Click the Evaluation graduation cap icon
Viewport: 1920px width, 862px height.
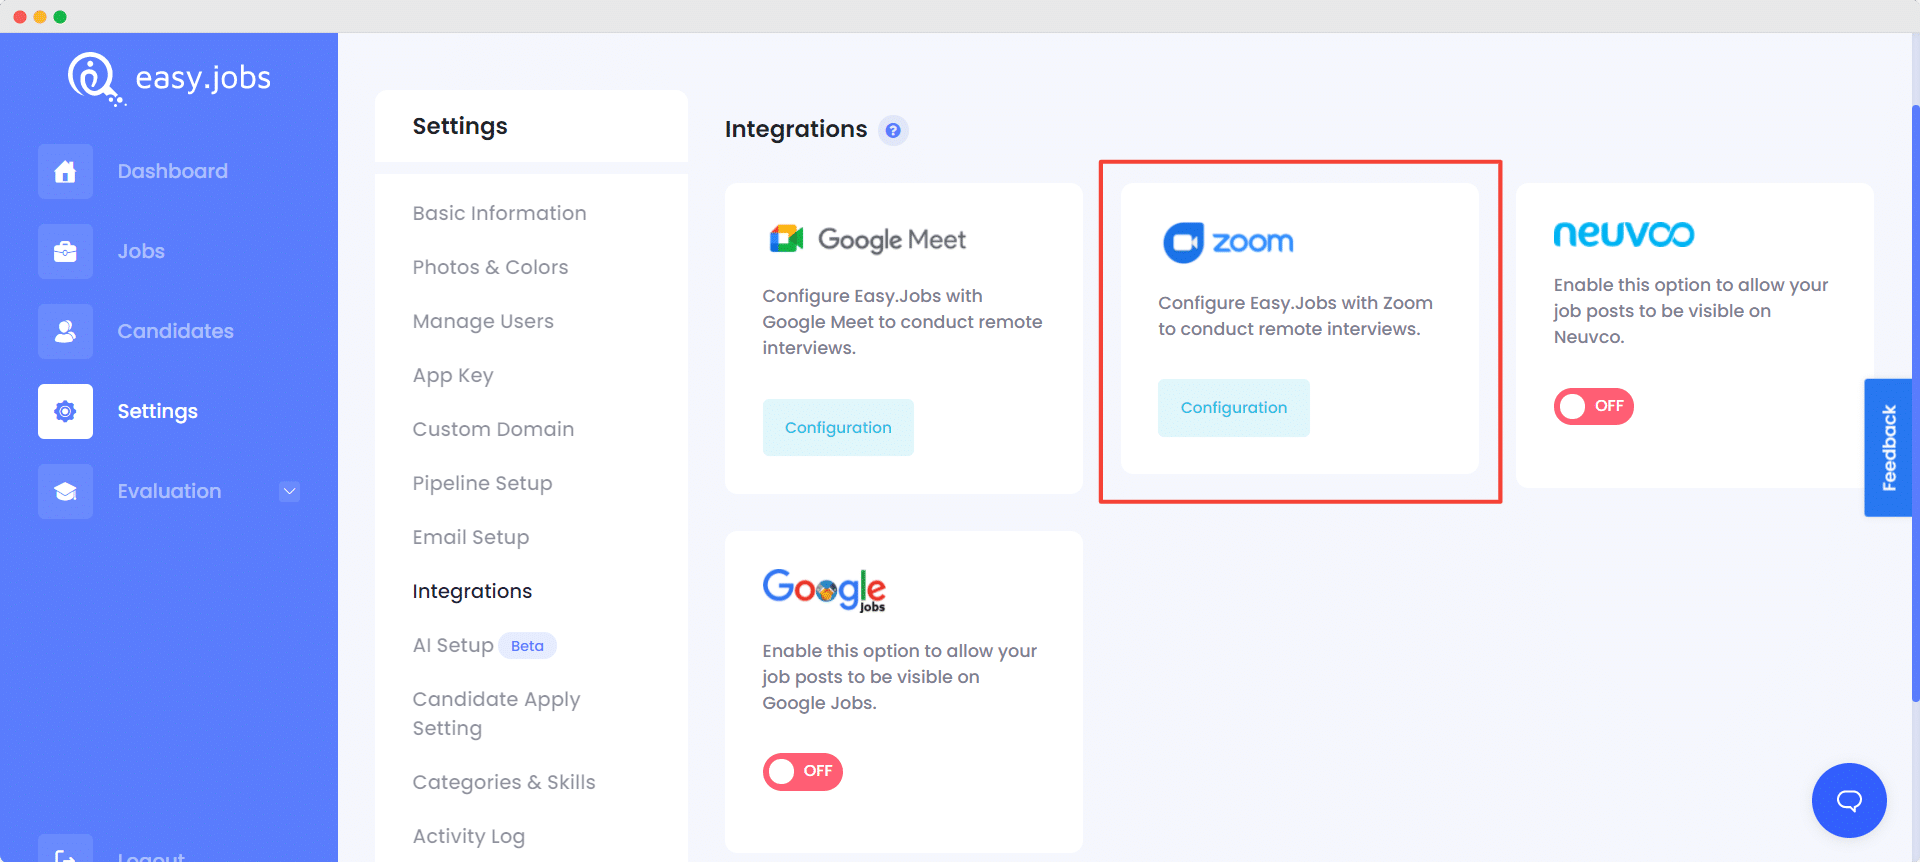pos(65,491)
